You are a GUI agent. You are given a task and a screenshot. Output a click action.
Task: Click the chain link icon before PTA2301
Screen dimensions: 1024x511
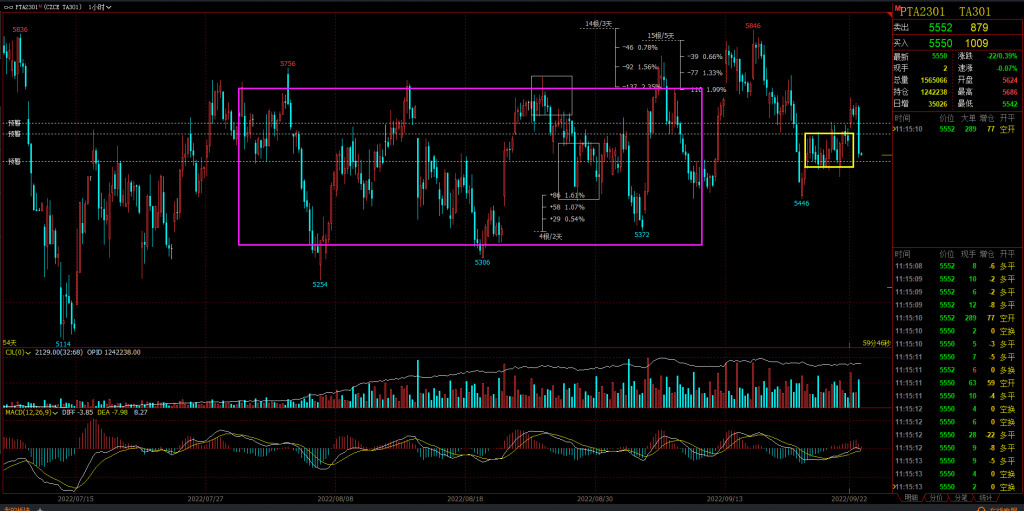tap(7, 6)
